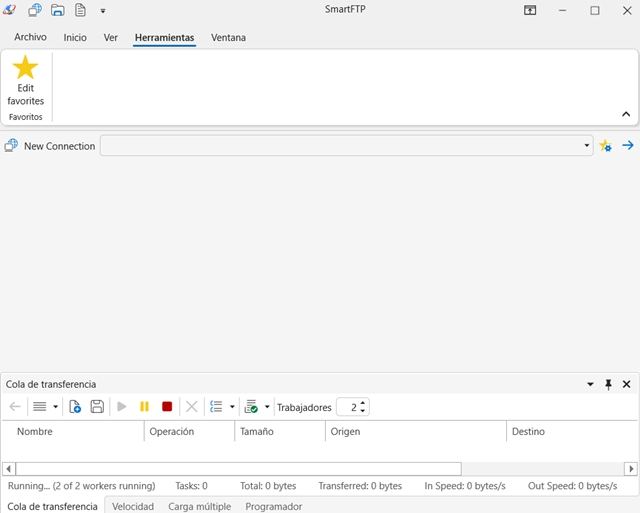Expand the quick access toolbar customize arrow
This screenshot has height=513, width=640.
(103, 11)
